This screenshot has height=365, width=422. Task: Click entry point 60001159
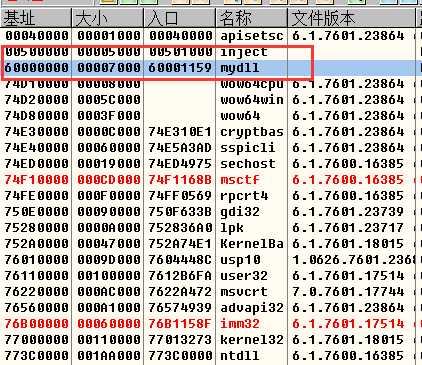(x=180, y=68)
